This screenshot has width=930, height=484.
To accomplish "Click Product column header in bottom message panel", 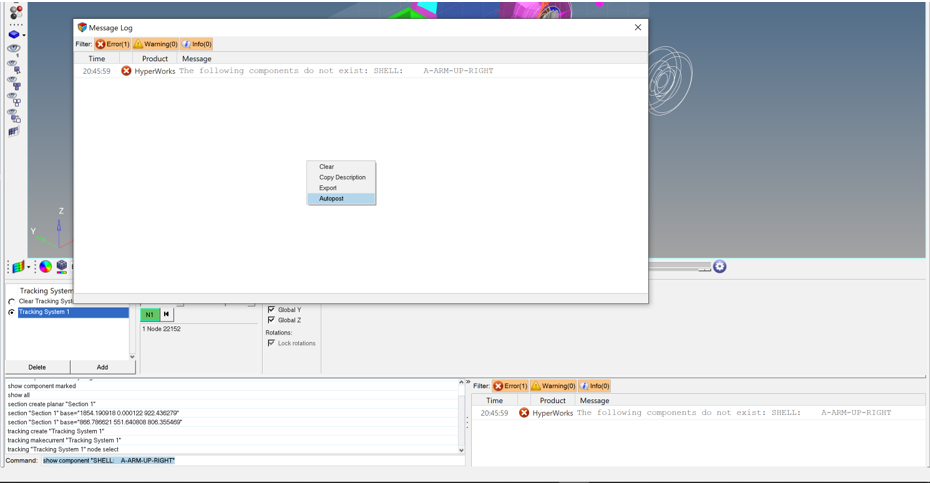I will point(553,401).
